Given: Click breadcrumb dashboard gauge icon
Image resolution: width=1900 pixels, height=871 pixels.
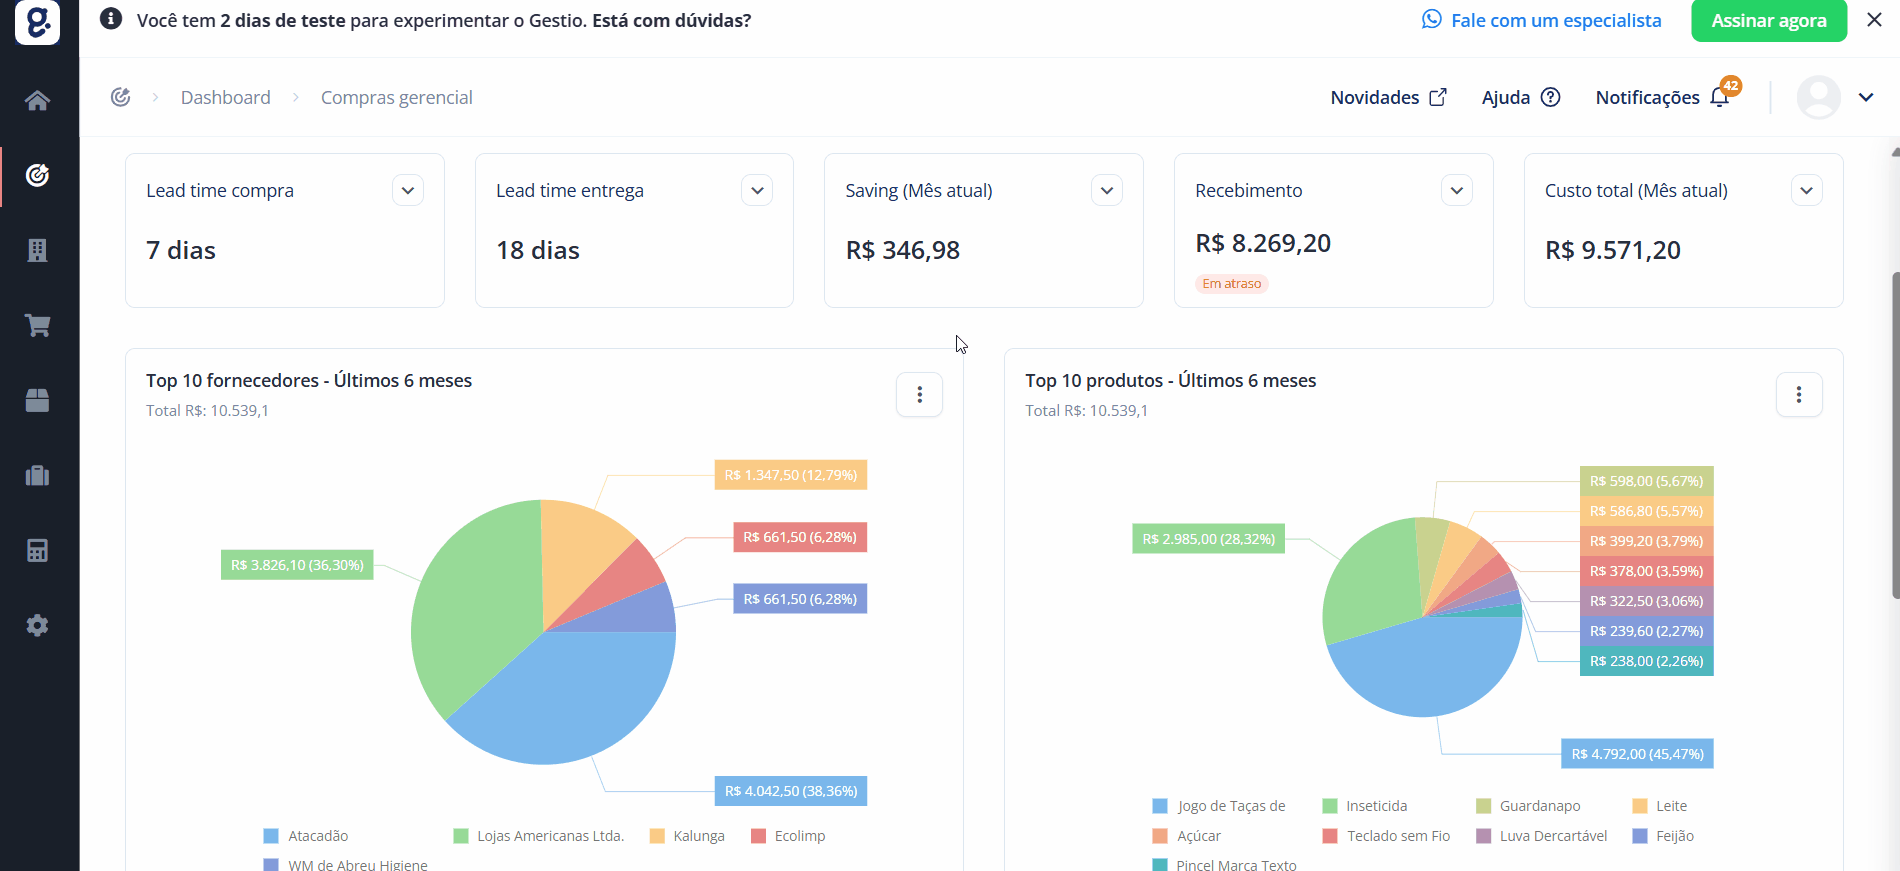Looking at the screenshot, I should [x=120, y=97].
